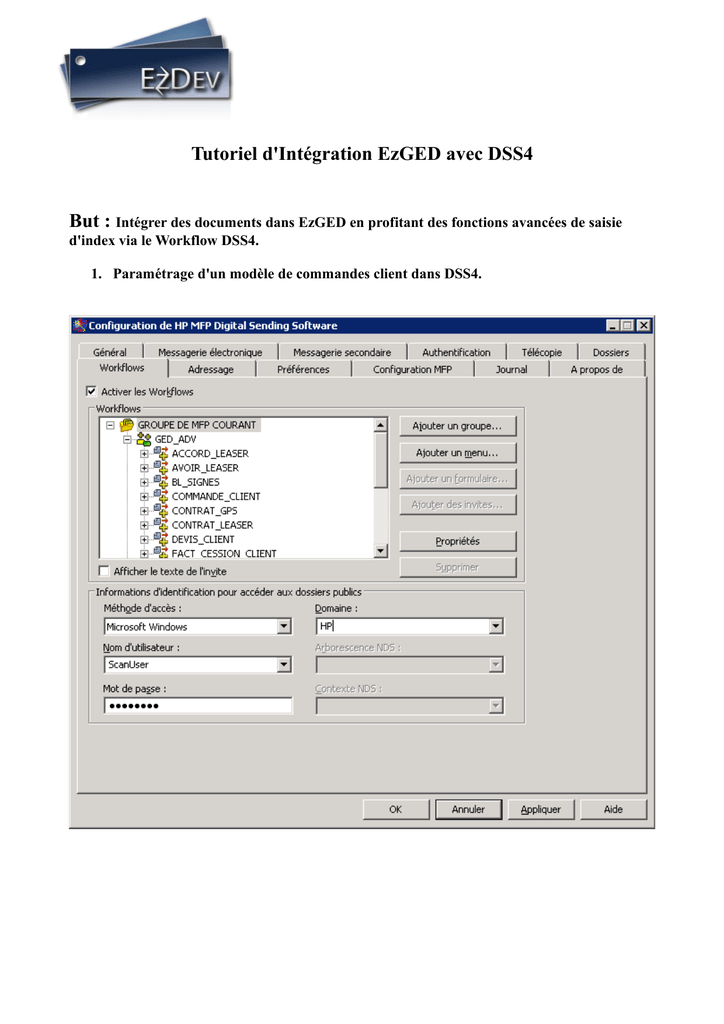
Task: Click the FACT_CESSION_CLIENT workflow icon
Action: click(161, 553)
